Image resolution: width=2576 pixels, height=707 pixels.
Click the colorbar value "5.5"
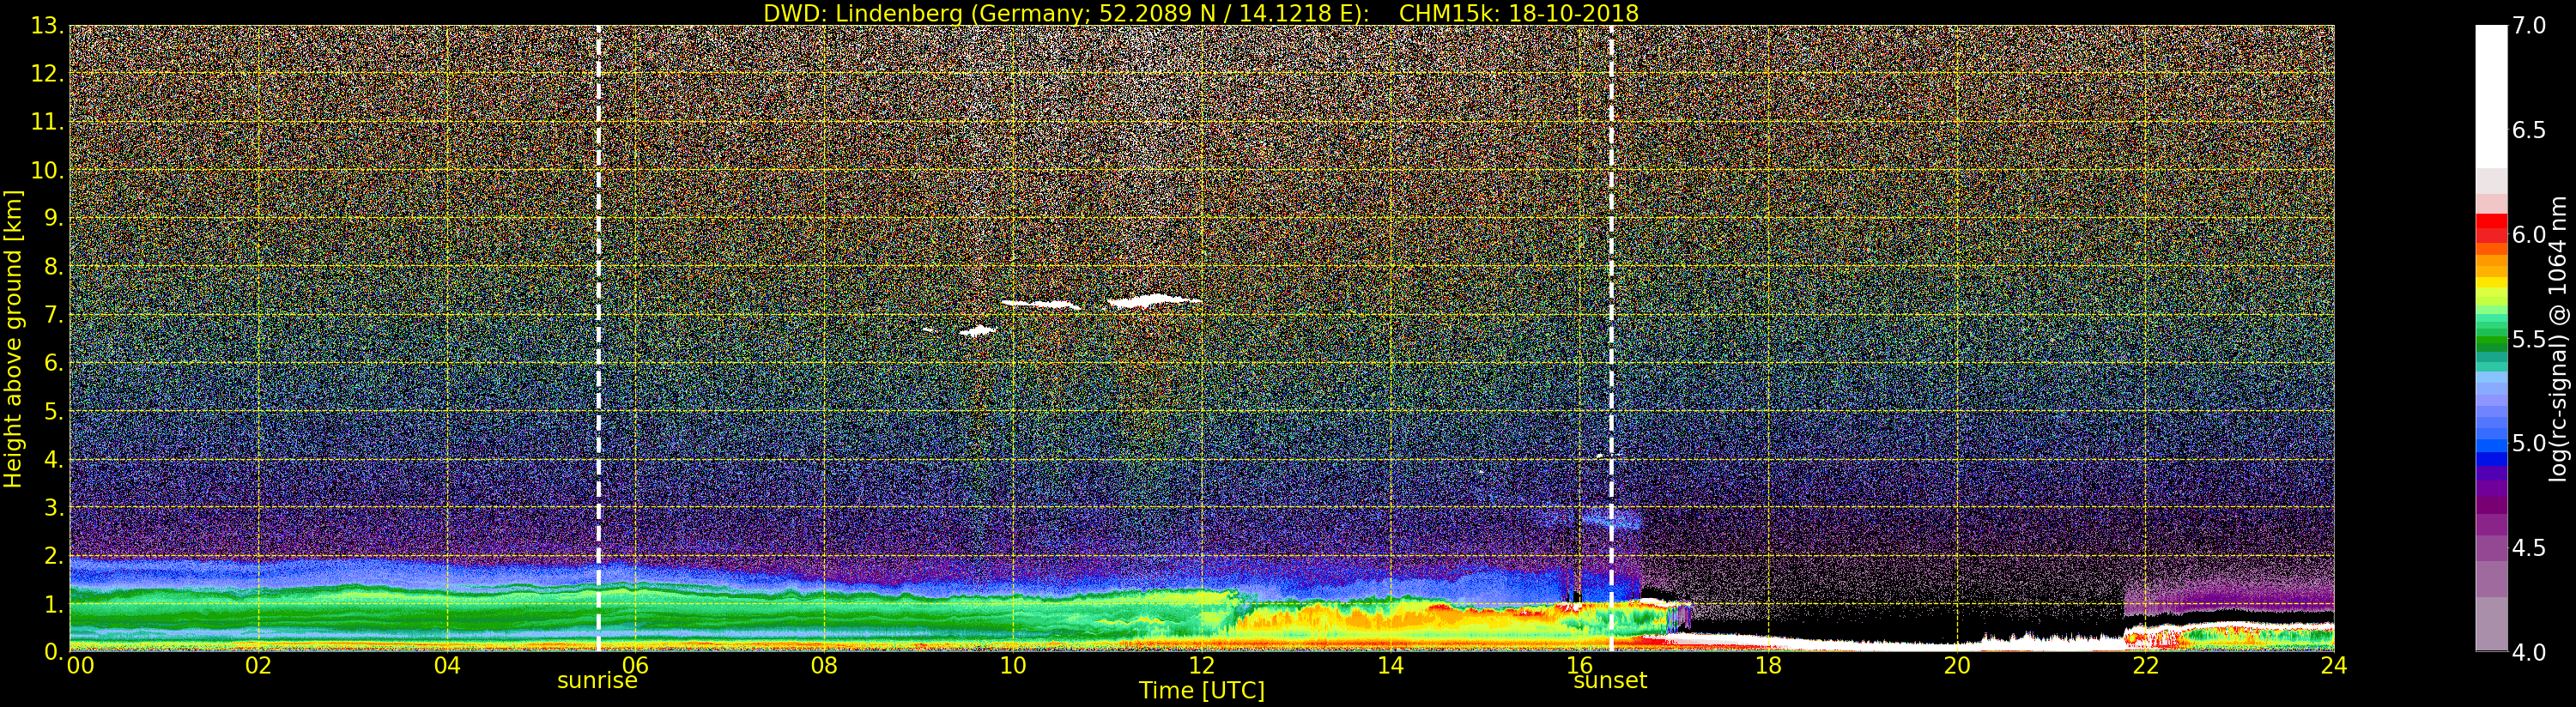[x=2529, y=339]
